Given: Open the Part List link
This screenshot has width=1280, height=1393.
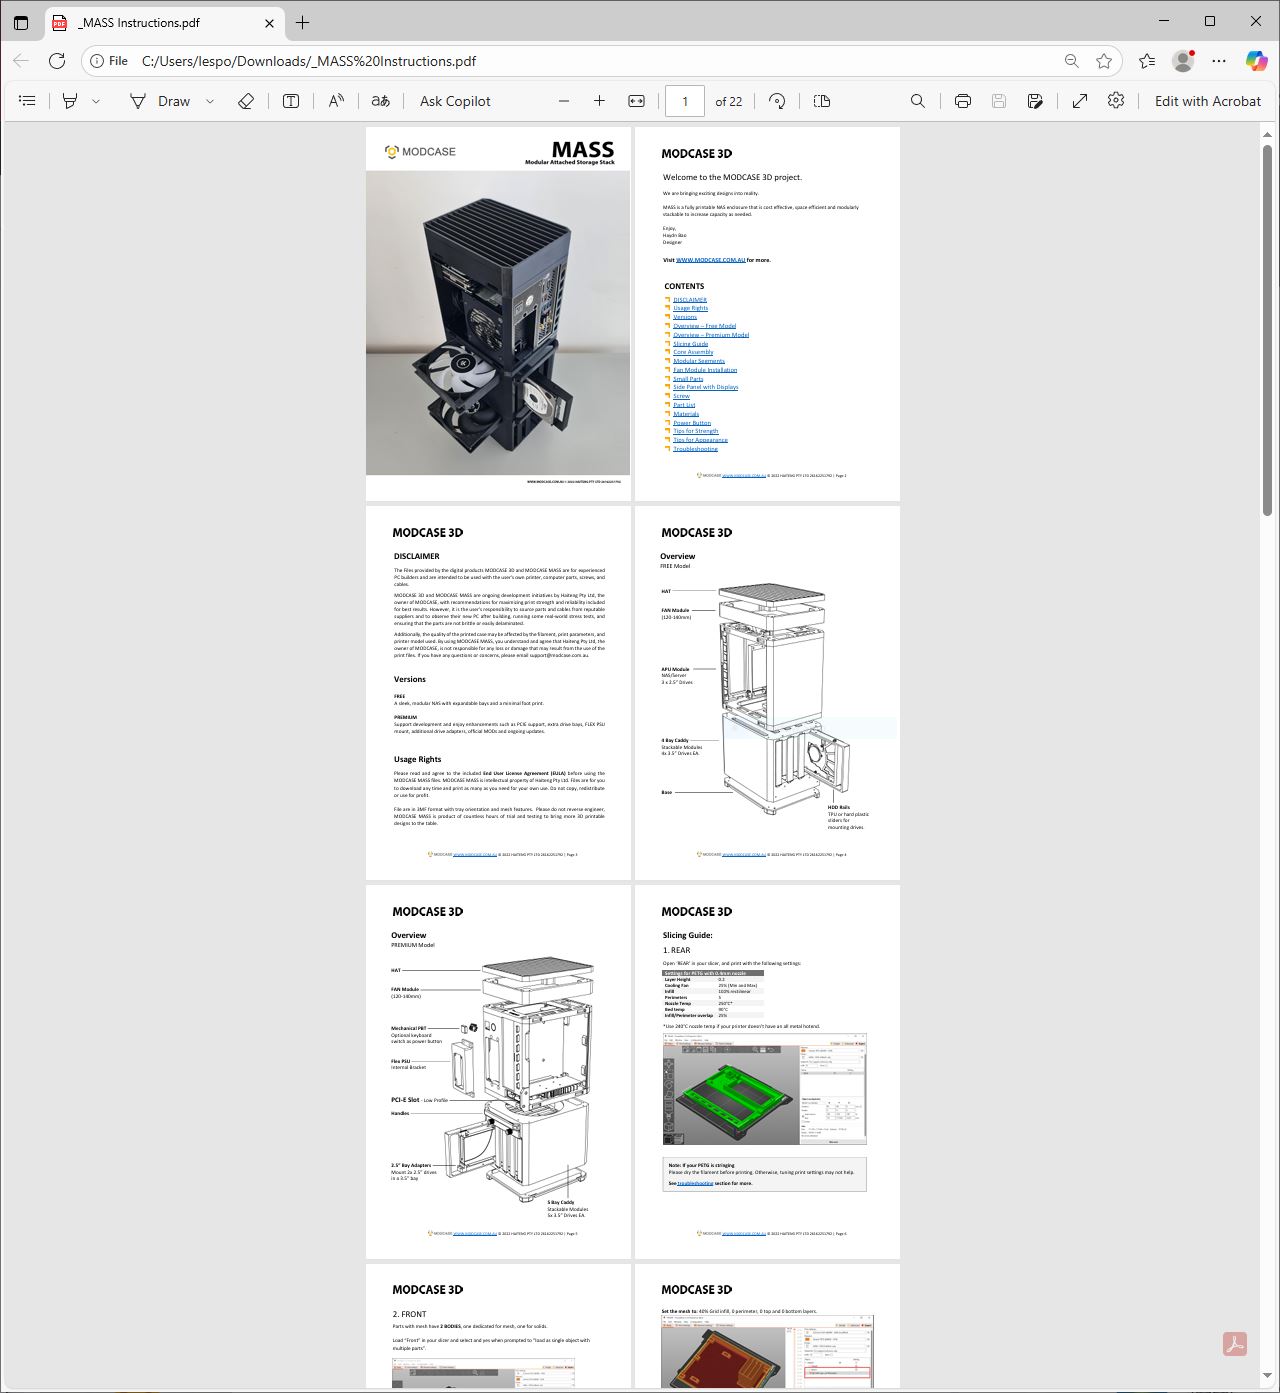Looking at the screenshot, I should click(x=684, y=405).
